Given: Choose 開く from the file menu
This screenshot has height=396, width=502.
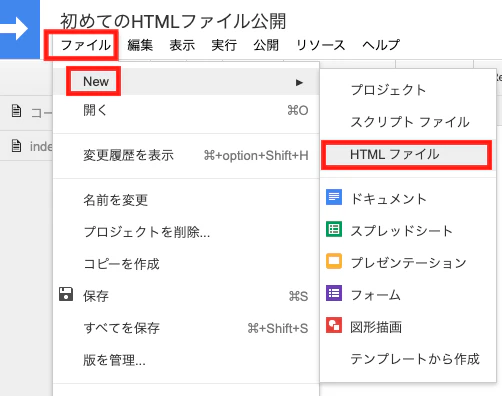Looking at the screenshot, I should tap(186, 110).
